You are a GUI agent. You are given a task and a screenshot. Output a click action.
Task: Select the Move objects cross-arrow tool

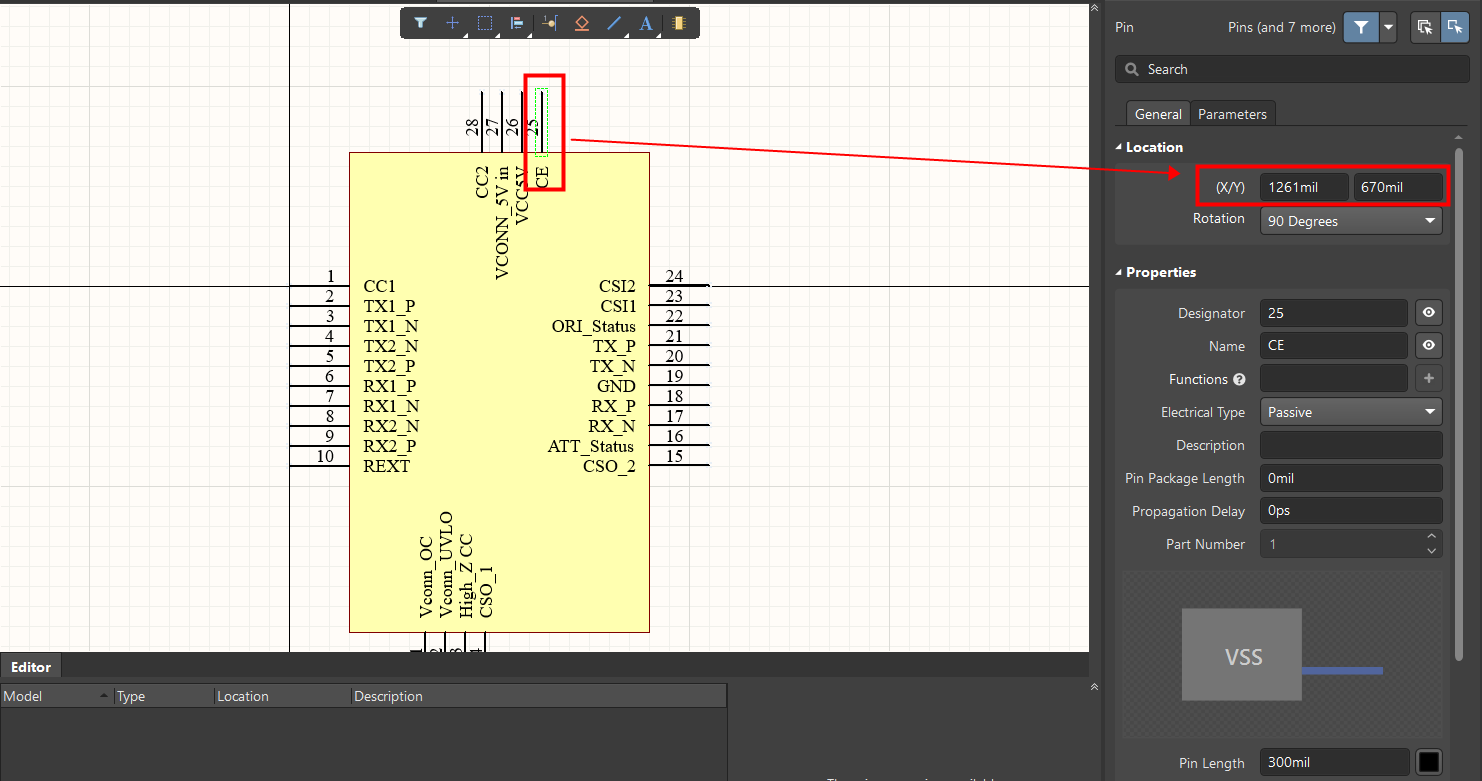tap(452, 23)
